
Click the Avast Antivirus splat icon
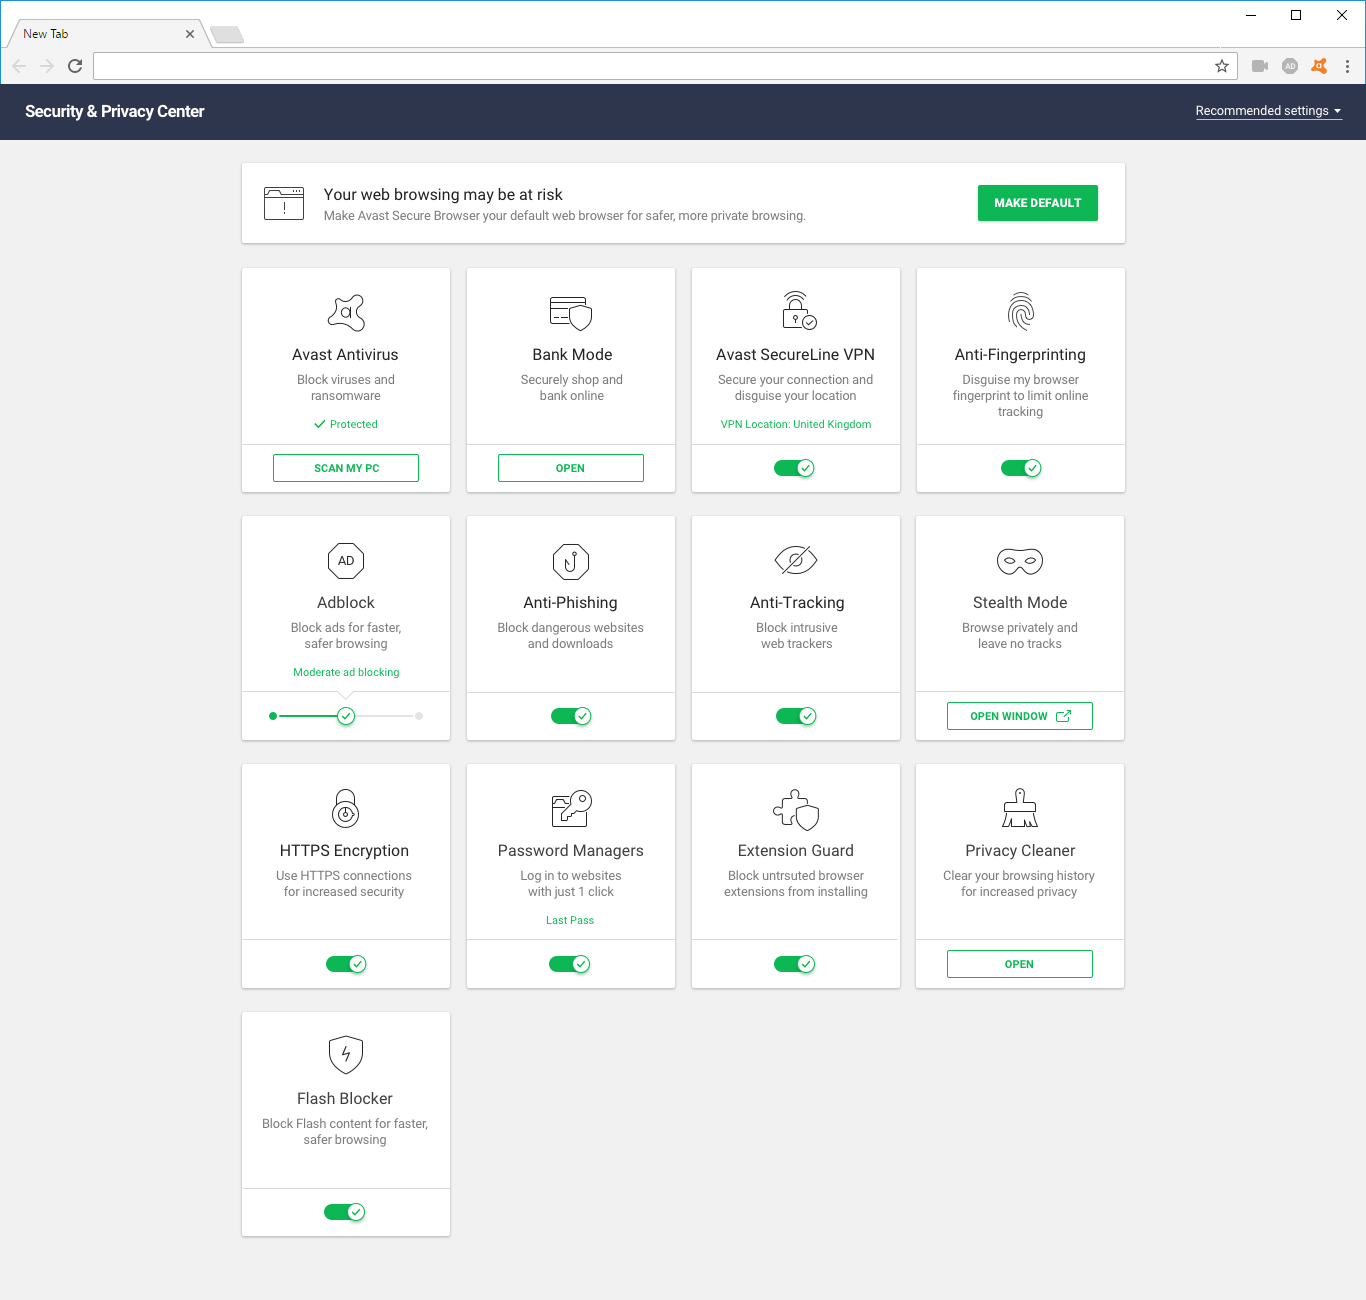pos(346,313)
